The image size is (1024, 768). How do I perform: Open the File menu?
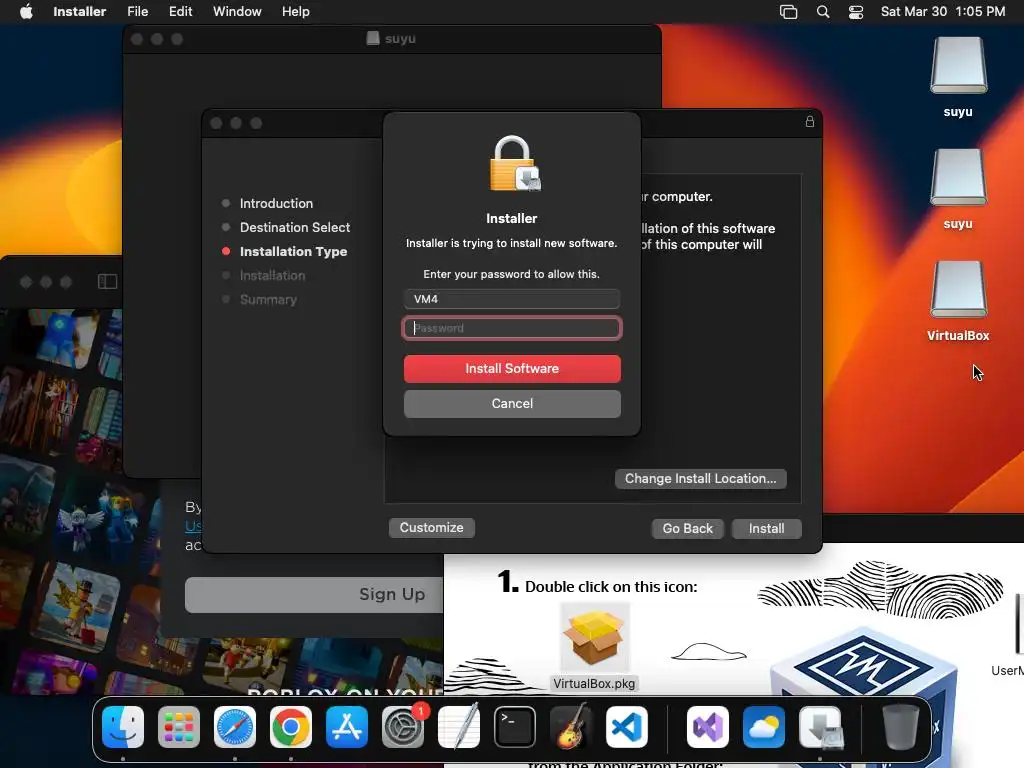137,11
